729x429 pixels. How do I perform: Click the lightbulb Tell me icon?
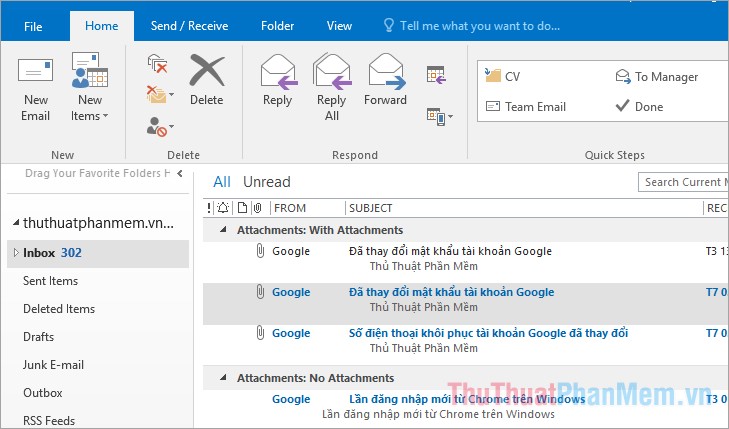click(389, 25)
